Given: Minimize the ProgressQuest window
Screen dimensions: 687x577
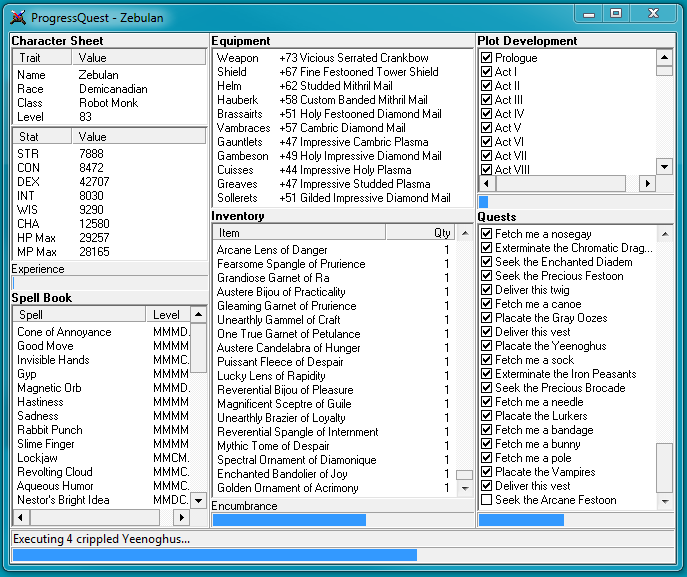Looking at the screenshot, I should pyautogui.click(x=589, y=14).
